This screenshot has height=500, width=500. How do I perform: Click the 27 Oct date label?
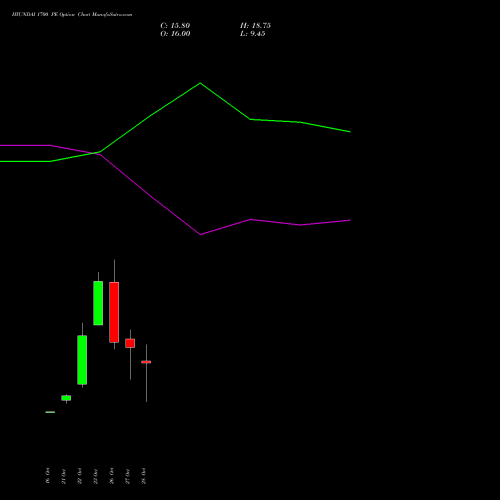[127, 476]
